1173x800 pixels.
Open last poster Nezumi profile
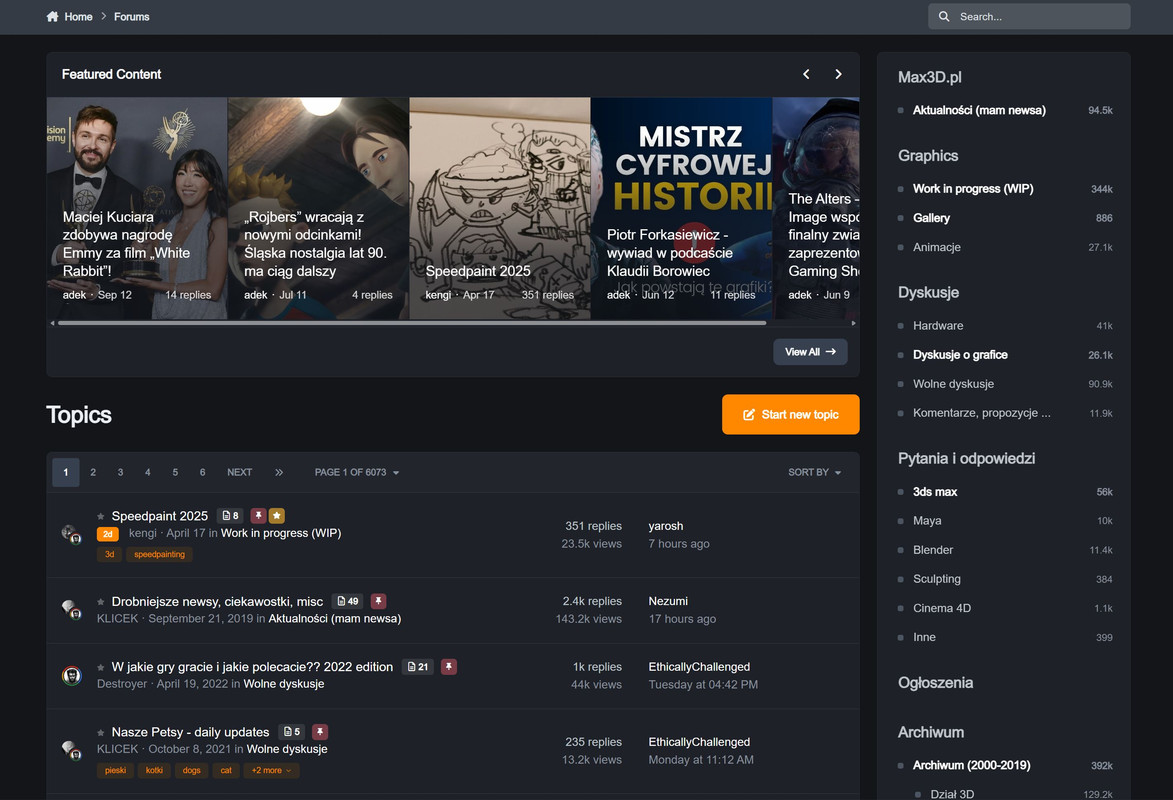tap(668, 601)
